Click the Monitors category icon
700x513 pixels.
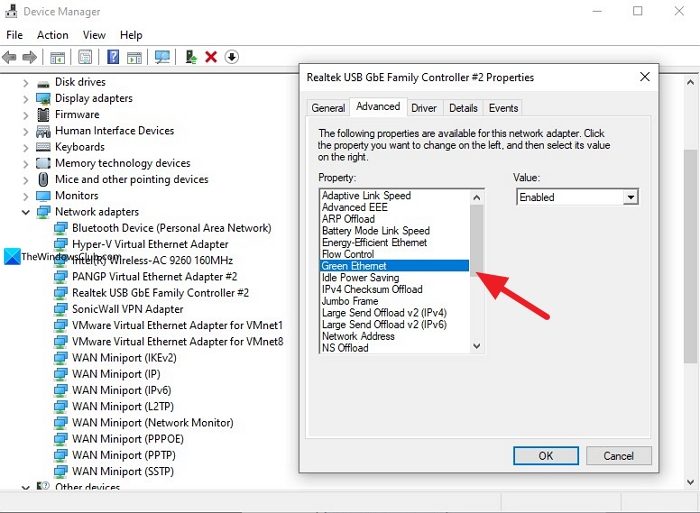click(43, 196)
